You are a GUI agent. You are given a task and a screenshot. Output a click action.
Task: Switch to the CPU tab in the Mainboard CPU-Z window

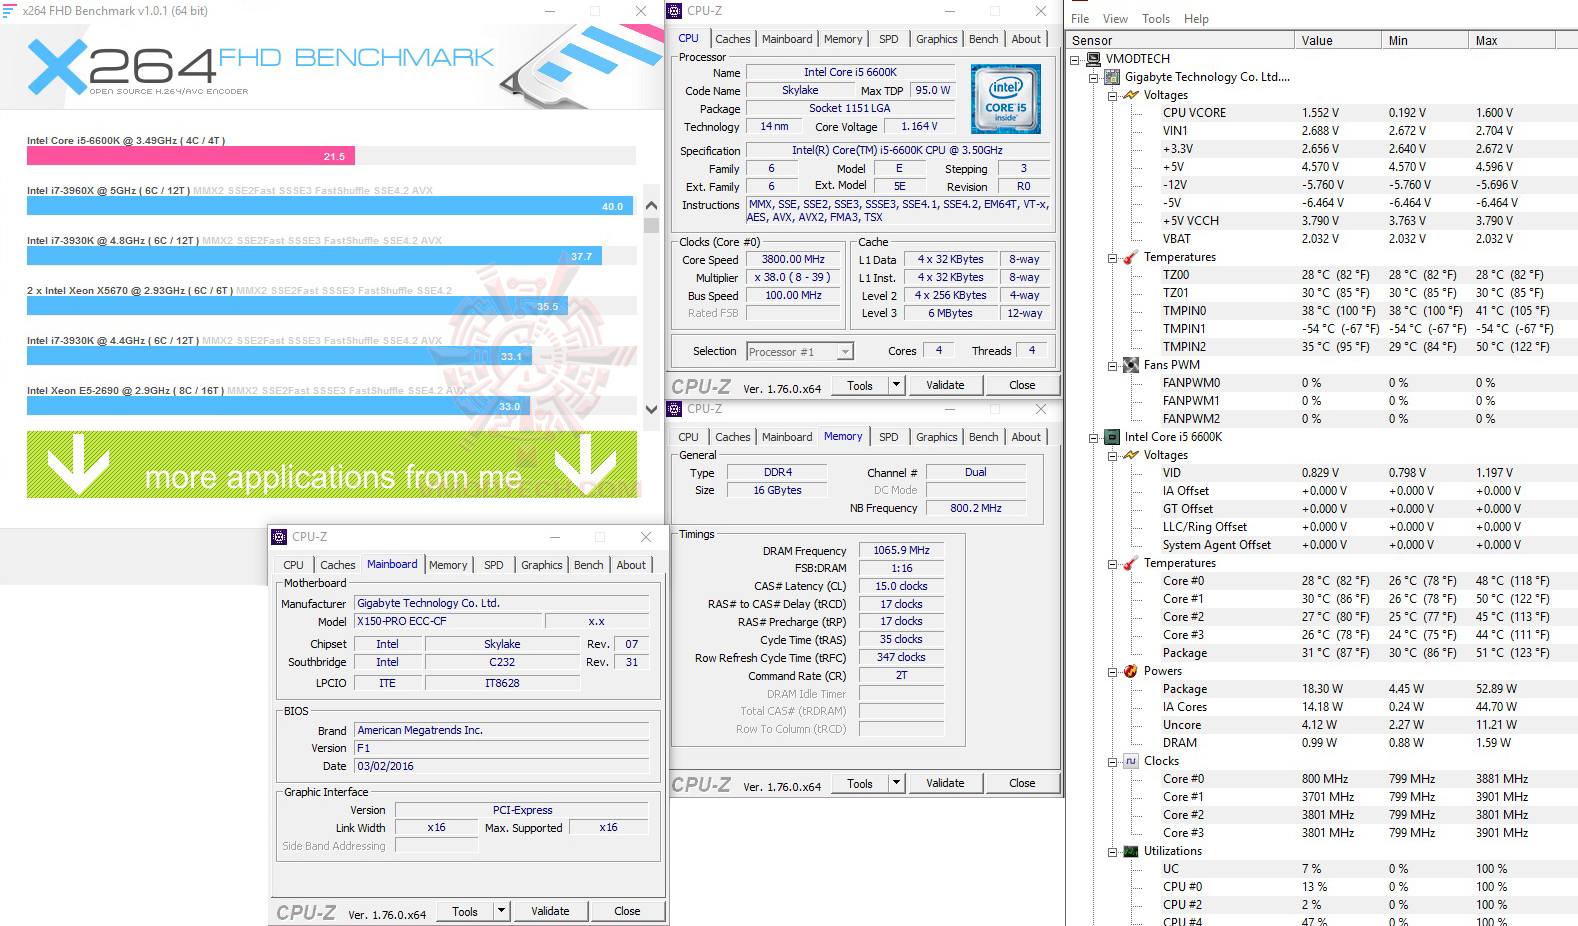(x=293, y=565)
